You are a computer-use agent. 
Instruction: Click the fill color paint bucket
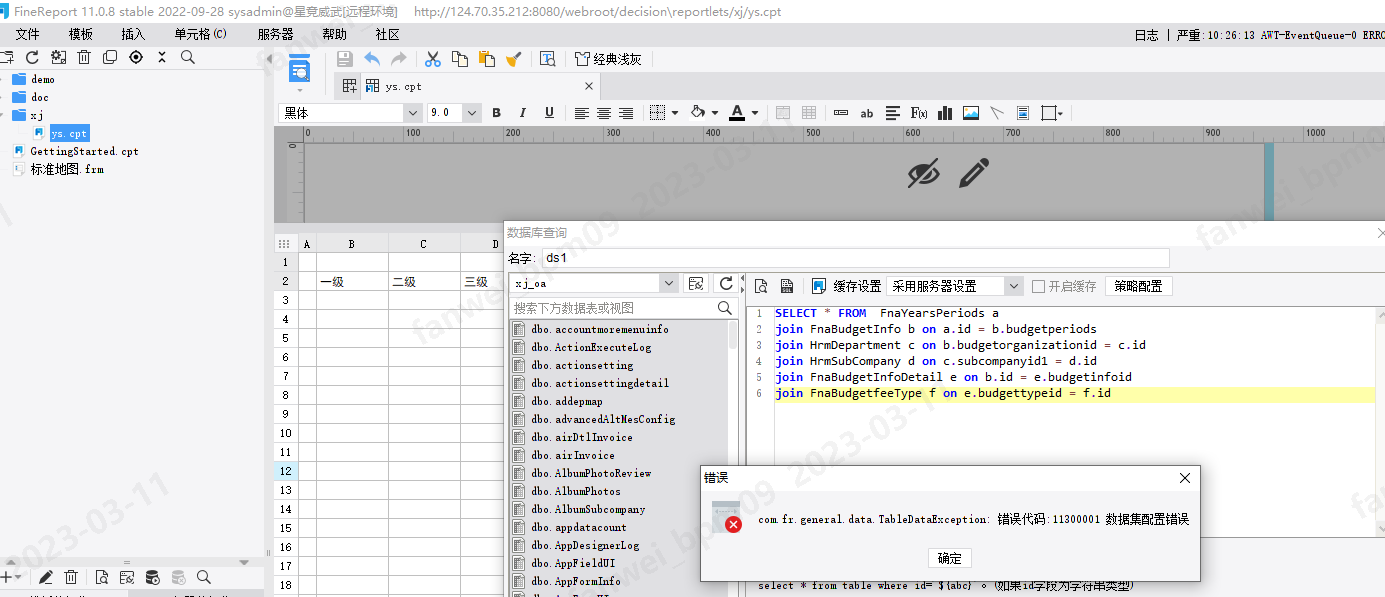point(699,113)
